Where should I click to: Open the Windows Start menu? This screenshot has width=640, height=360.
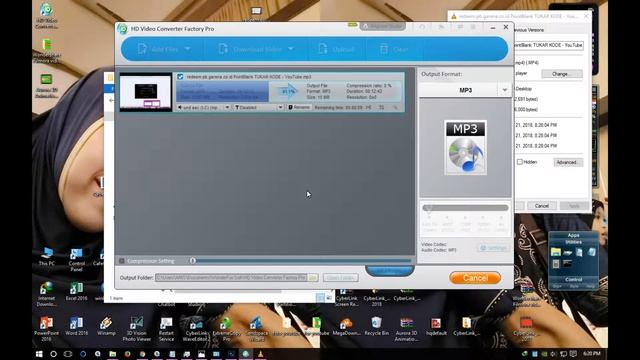tap(39, 354)
